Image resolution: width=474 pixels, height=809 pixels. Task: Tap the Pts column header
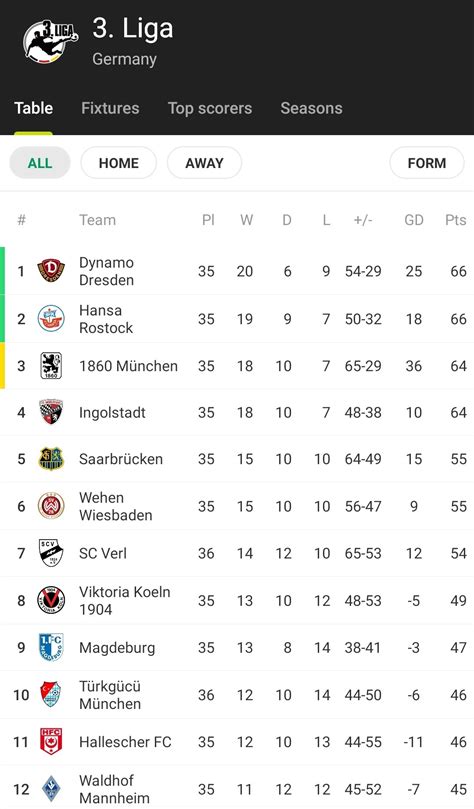(456, 220)
